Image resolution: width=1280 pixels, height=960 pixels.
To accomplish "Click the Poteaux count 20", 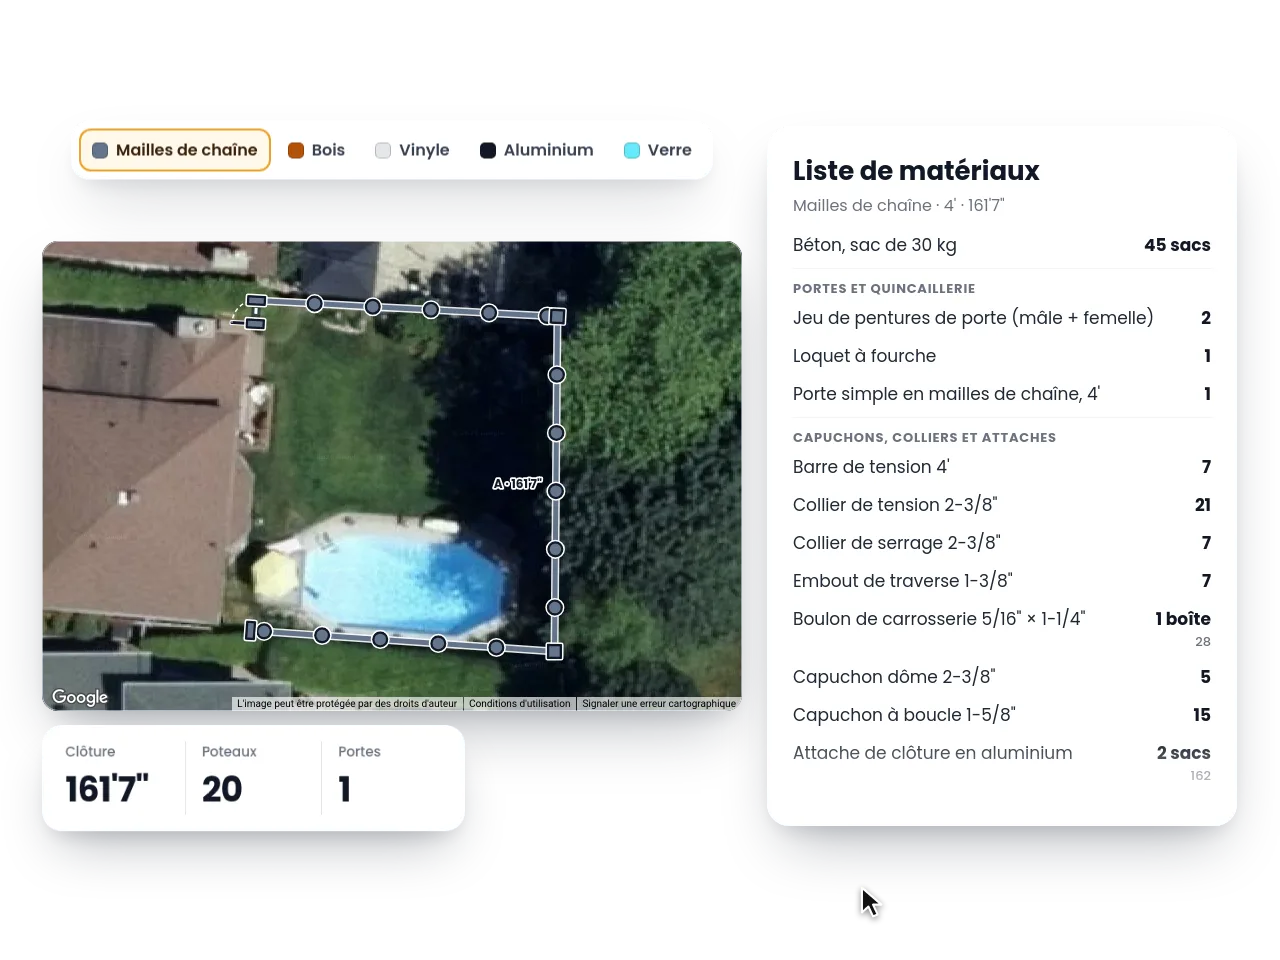I will [222, 789].
